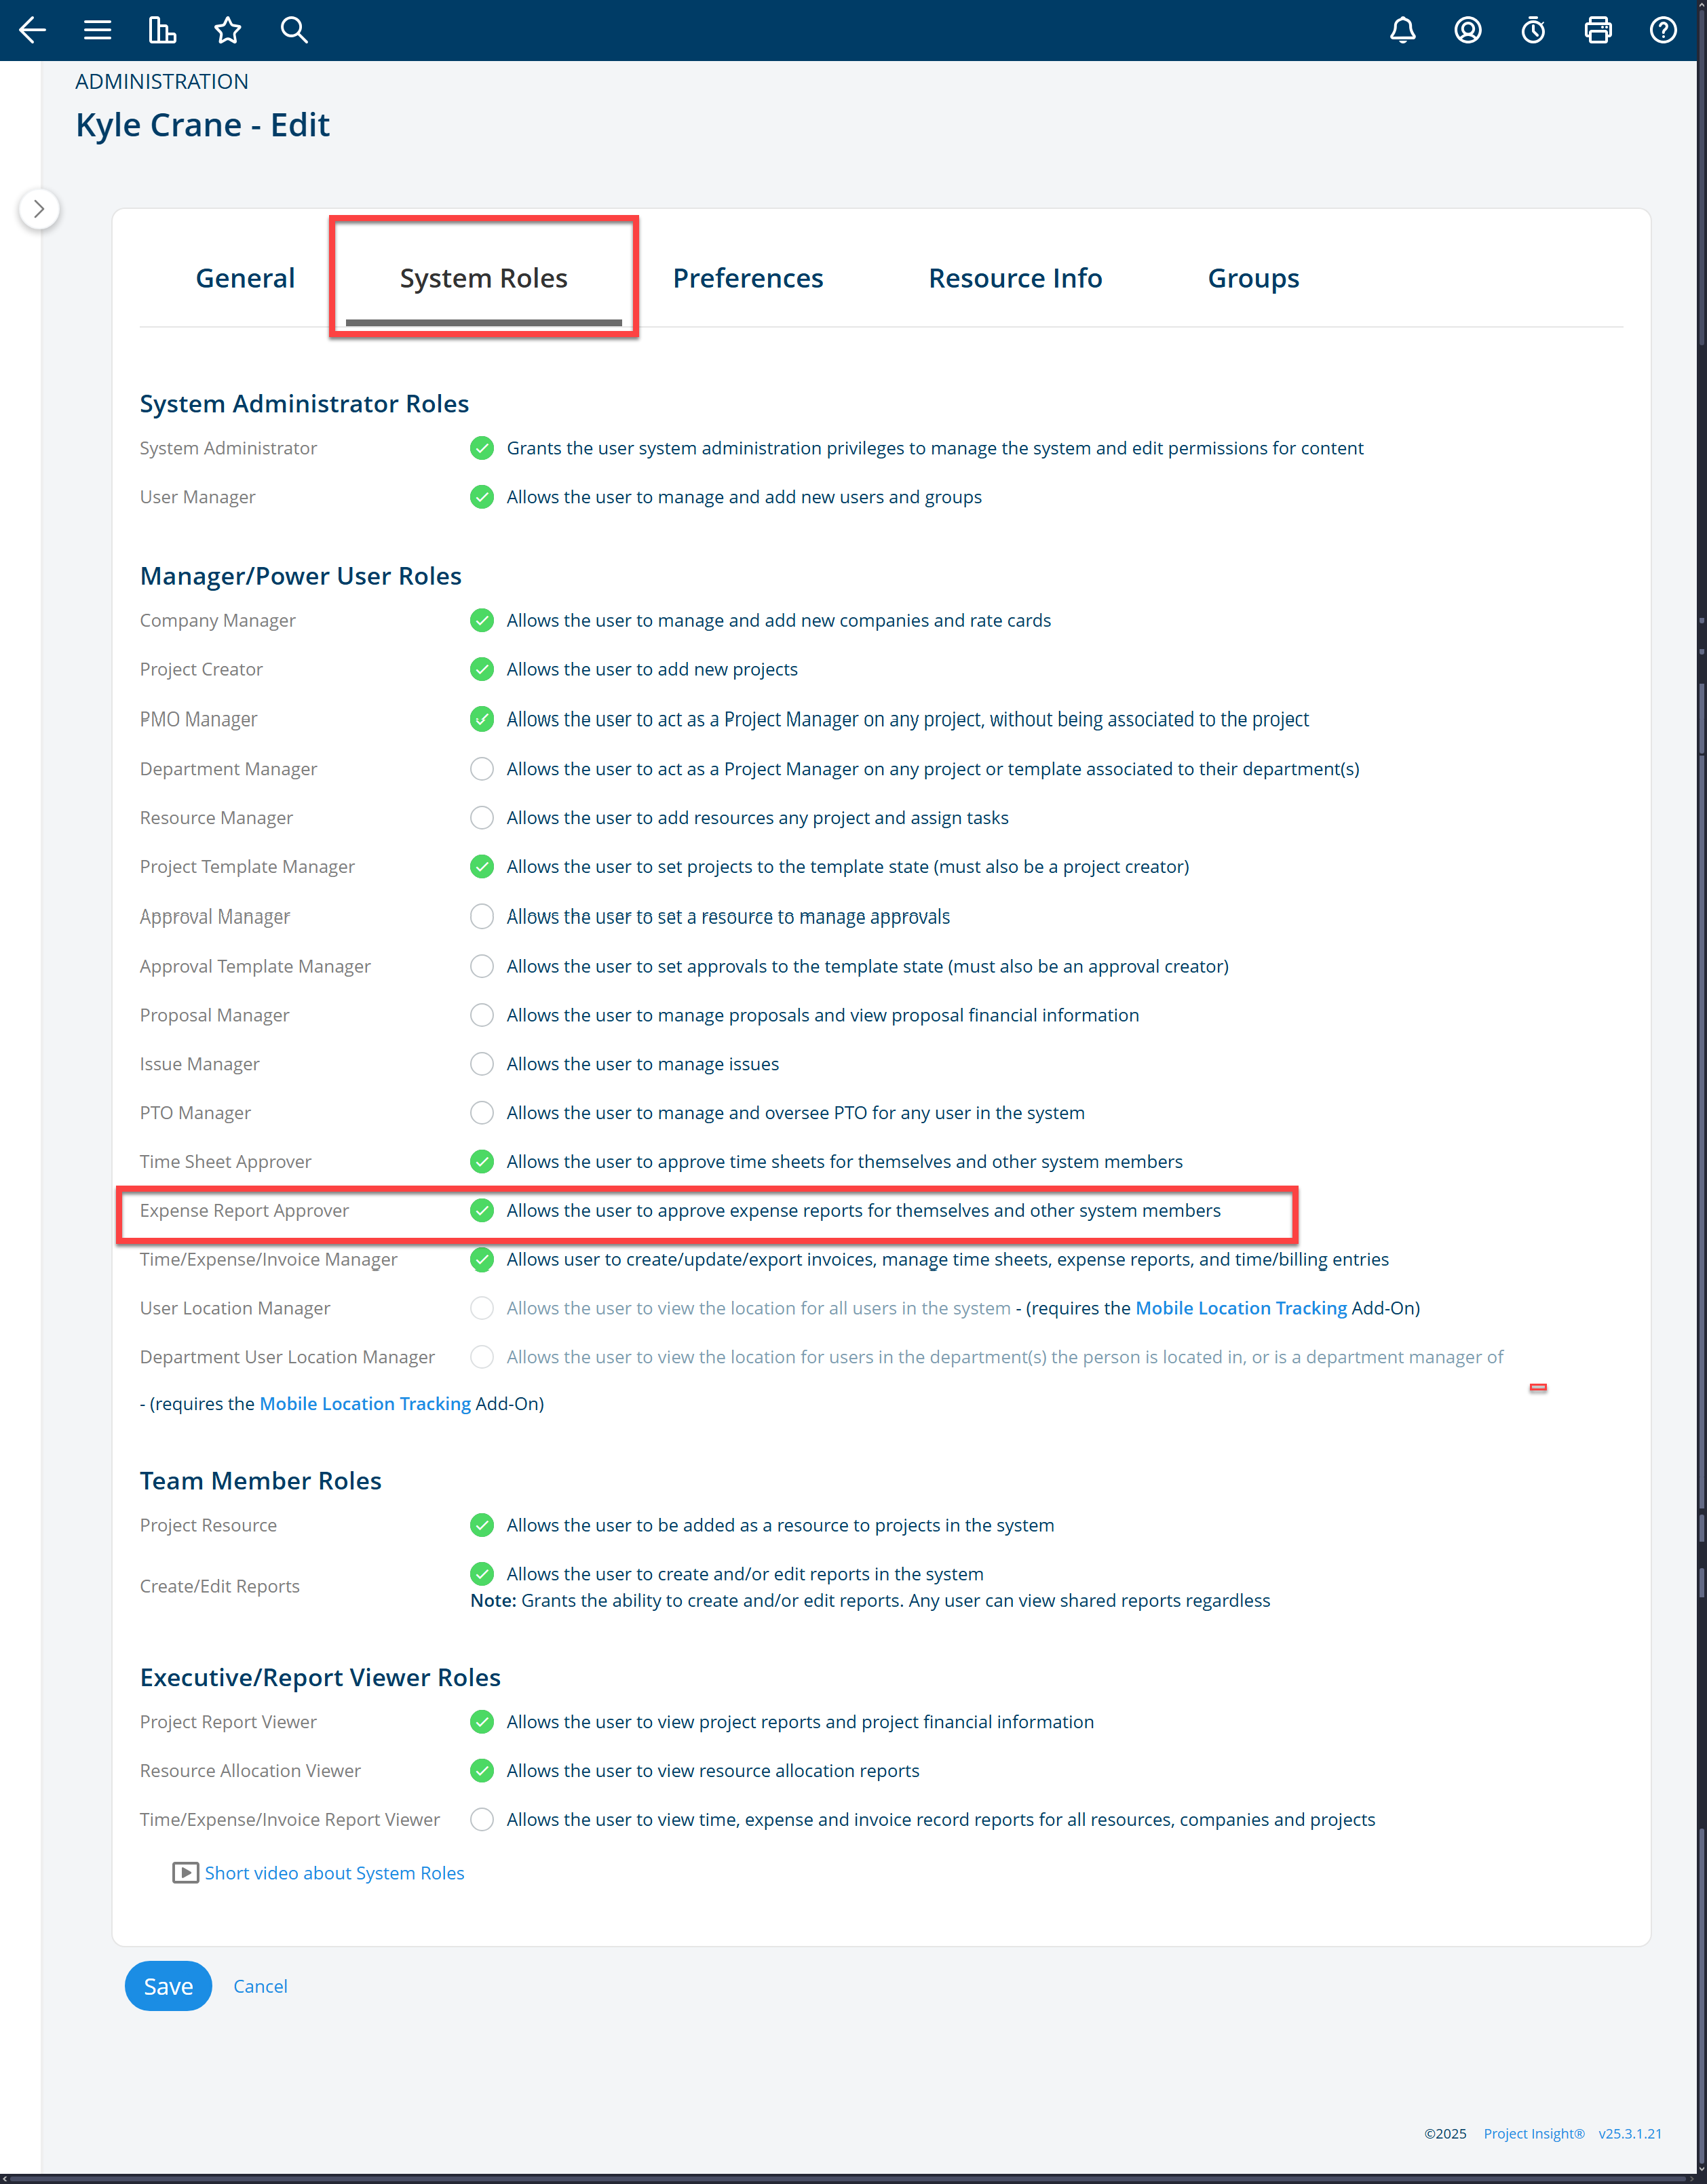Screen dimensions: 1707x2184
Task: Open the hamburger navigation menu
Action: pos(97,30)
